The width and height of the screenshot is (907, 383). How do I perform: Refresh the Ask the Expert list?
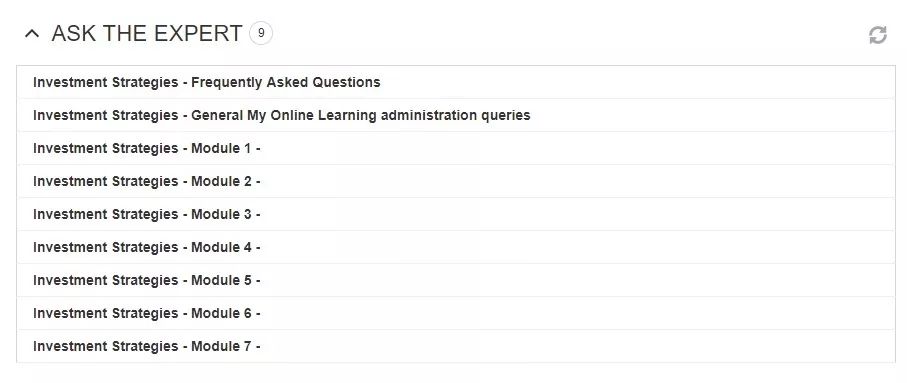click(x=877, y=35)
